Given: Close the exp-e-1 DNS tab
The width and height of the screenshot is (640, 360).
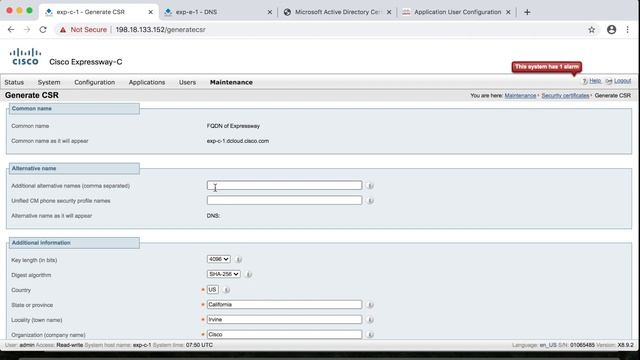Looking at the screenshot, I should tap(269, 12).
